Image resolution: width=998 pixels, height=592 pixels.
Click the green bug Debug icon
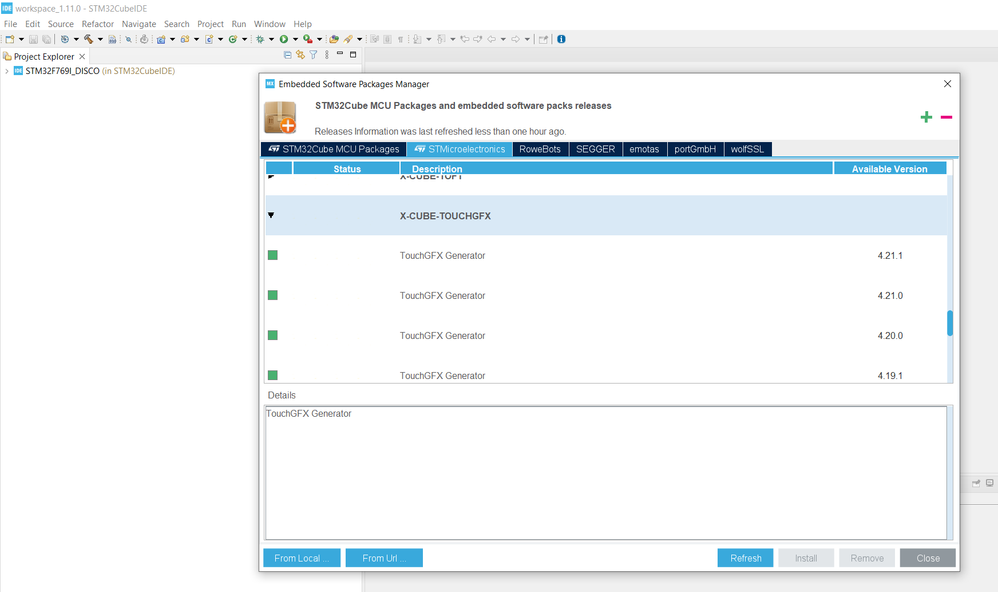point(260,39)
